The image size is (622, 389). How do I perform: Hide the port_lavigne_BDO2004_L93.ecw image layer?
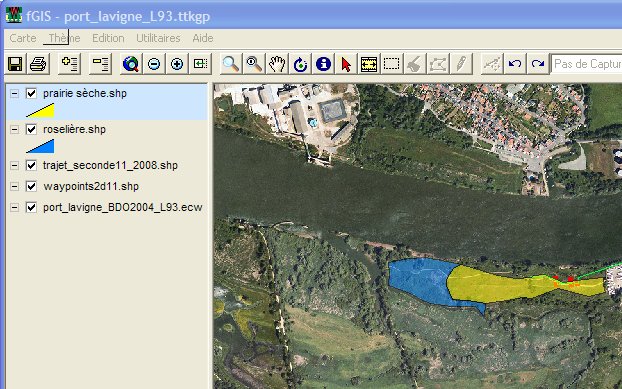coord(31,207)
